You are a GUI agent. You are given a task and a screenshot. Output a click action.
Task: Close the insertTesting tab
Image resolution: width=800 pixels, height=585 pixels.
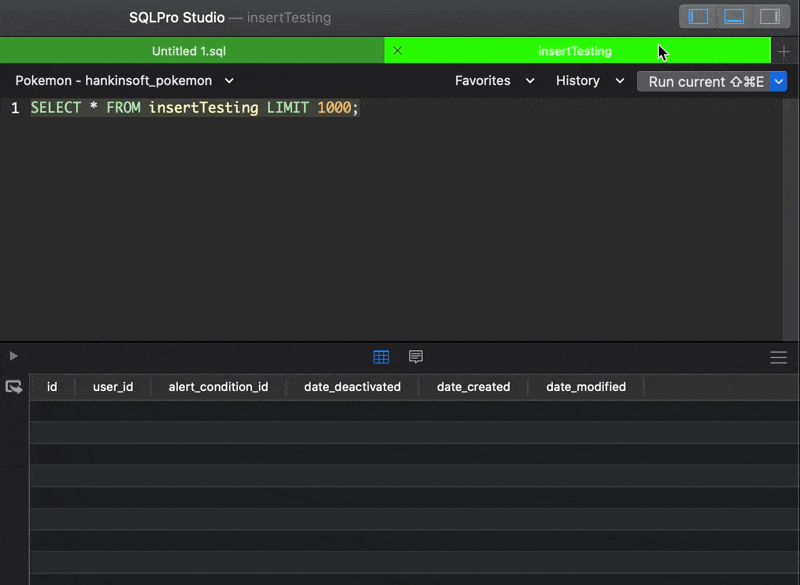tap(397, 50)
